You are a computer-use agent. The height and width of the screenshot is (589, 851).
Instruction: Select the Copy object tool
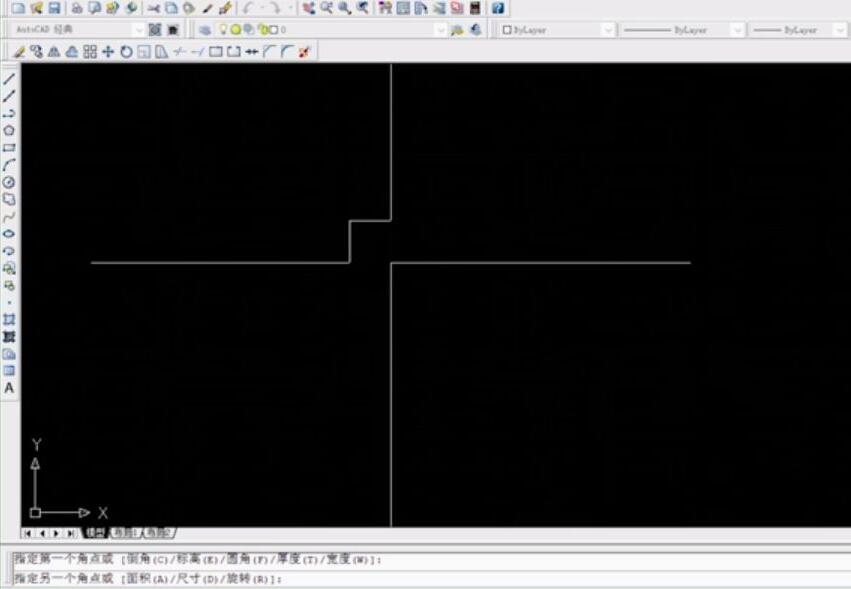(x=36, y=52)
